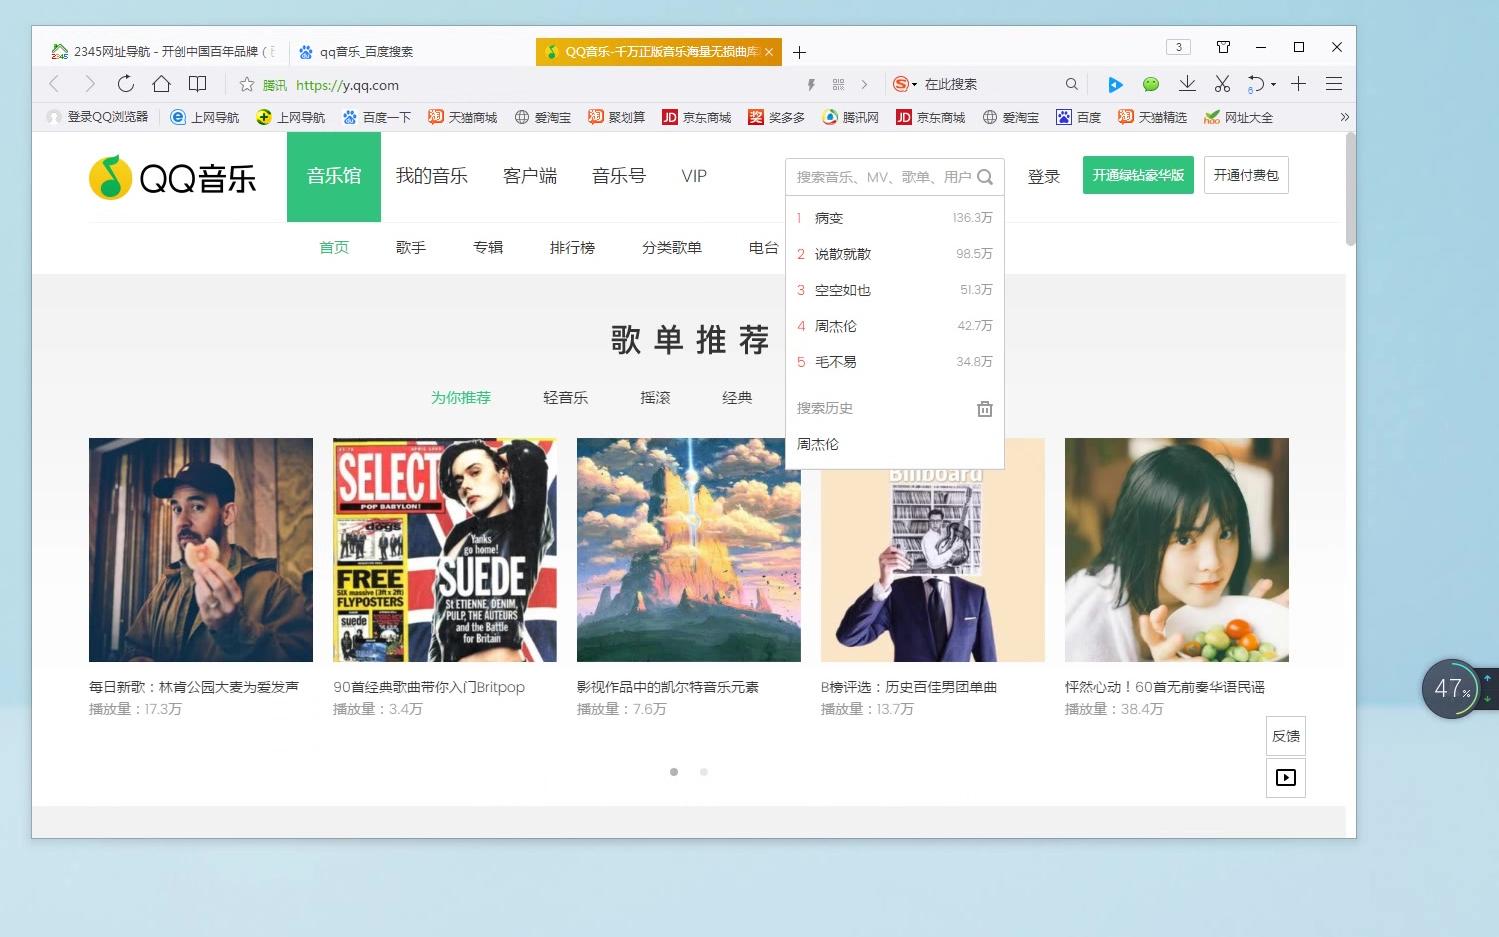Select hot search 毛不易
1499x937 pixels.
coord(895,362)
